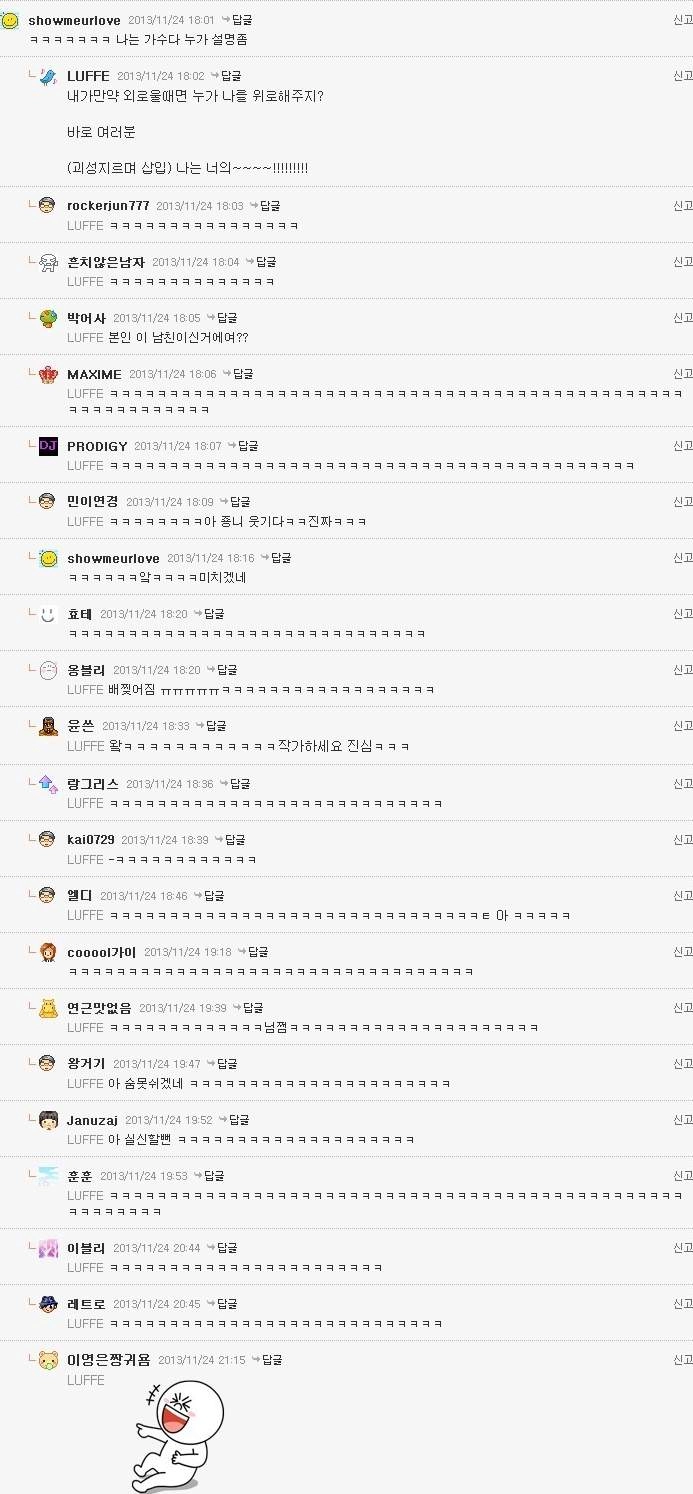Click 답글 next to rockerjun777's comment
This screenshot has height=1494, width=693.
(265, 206)
